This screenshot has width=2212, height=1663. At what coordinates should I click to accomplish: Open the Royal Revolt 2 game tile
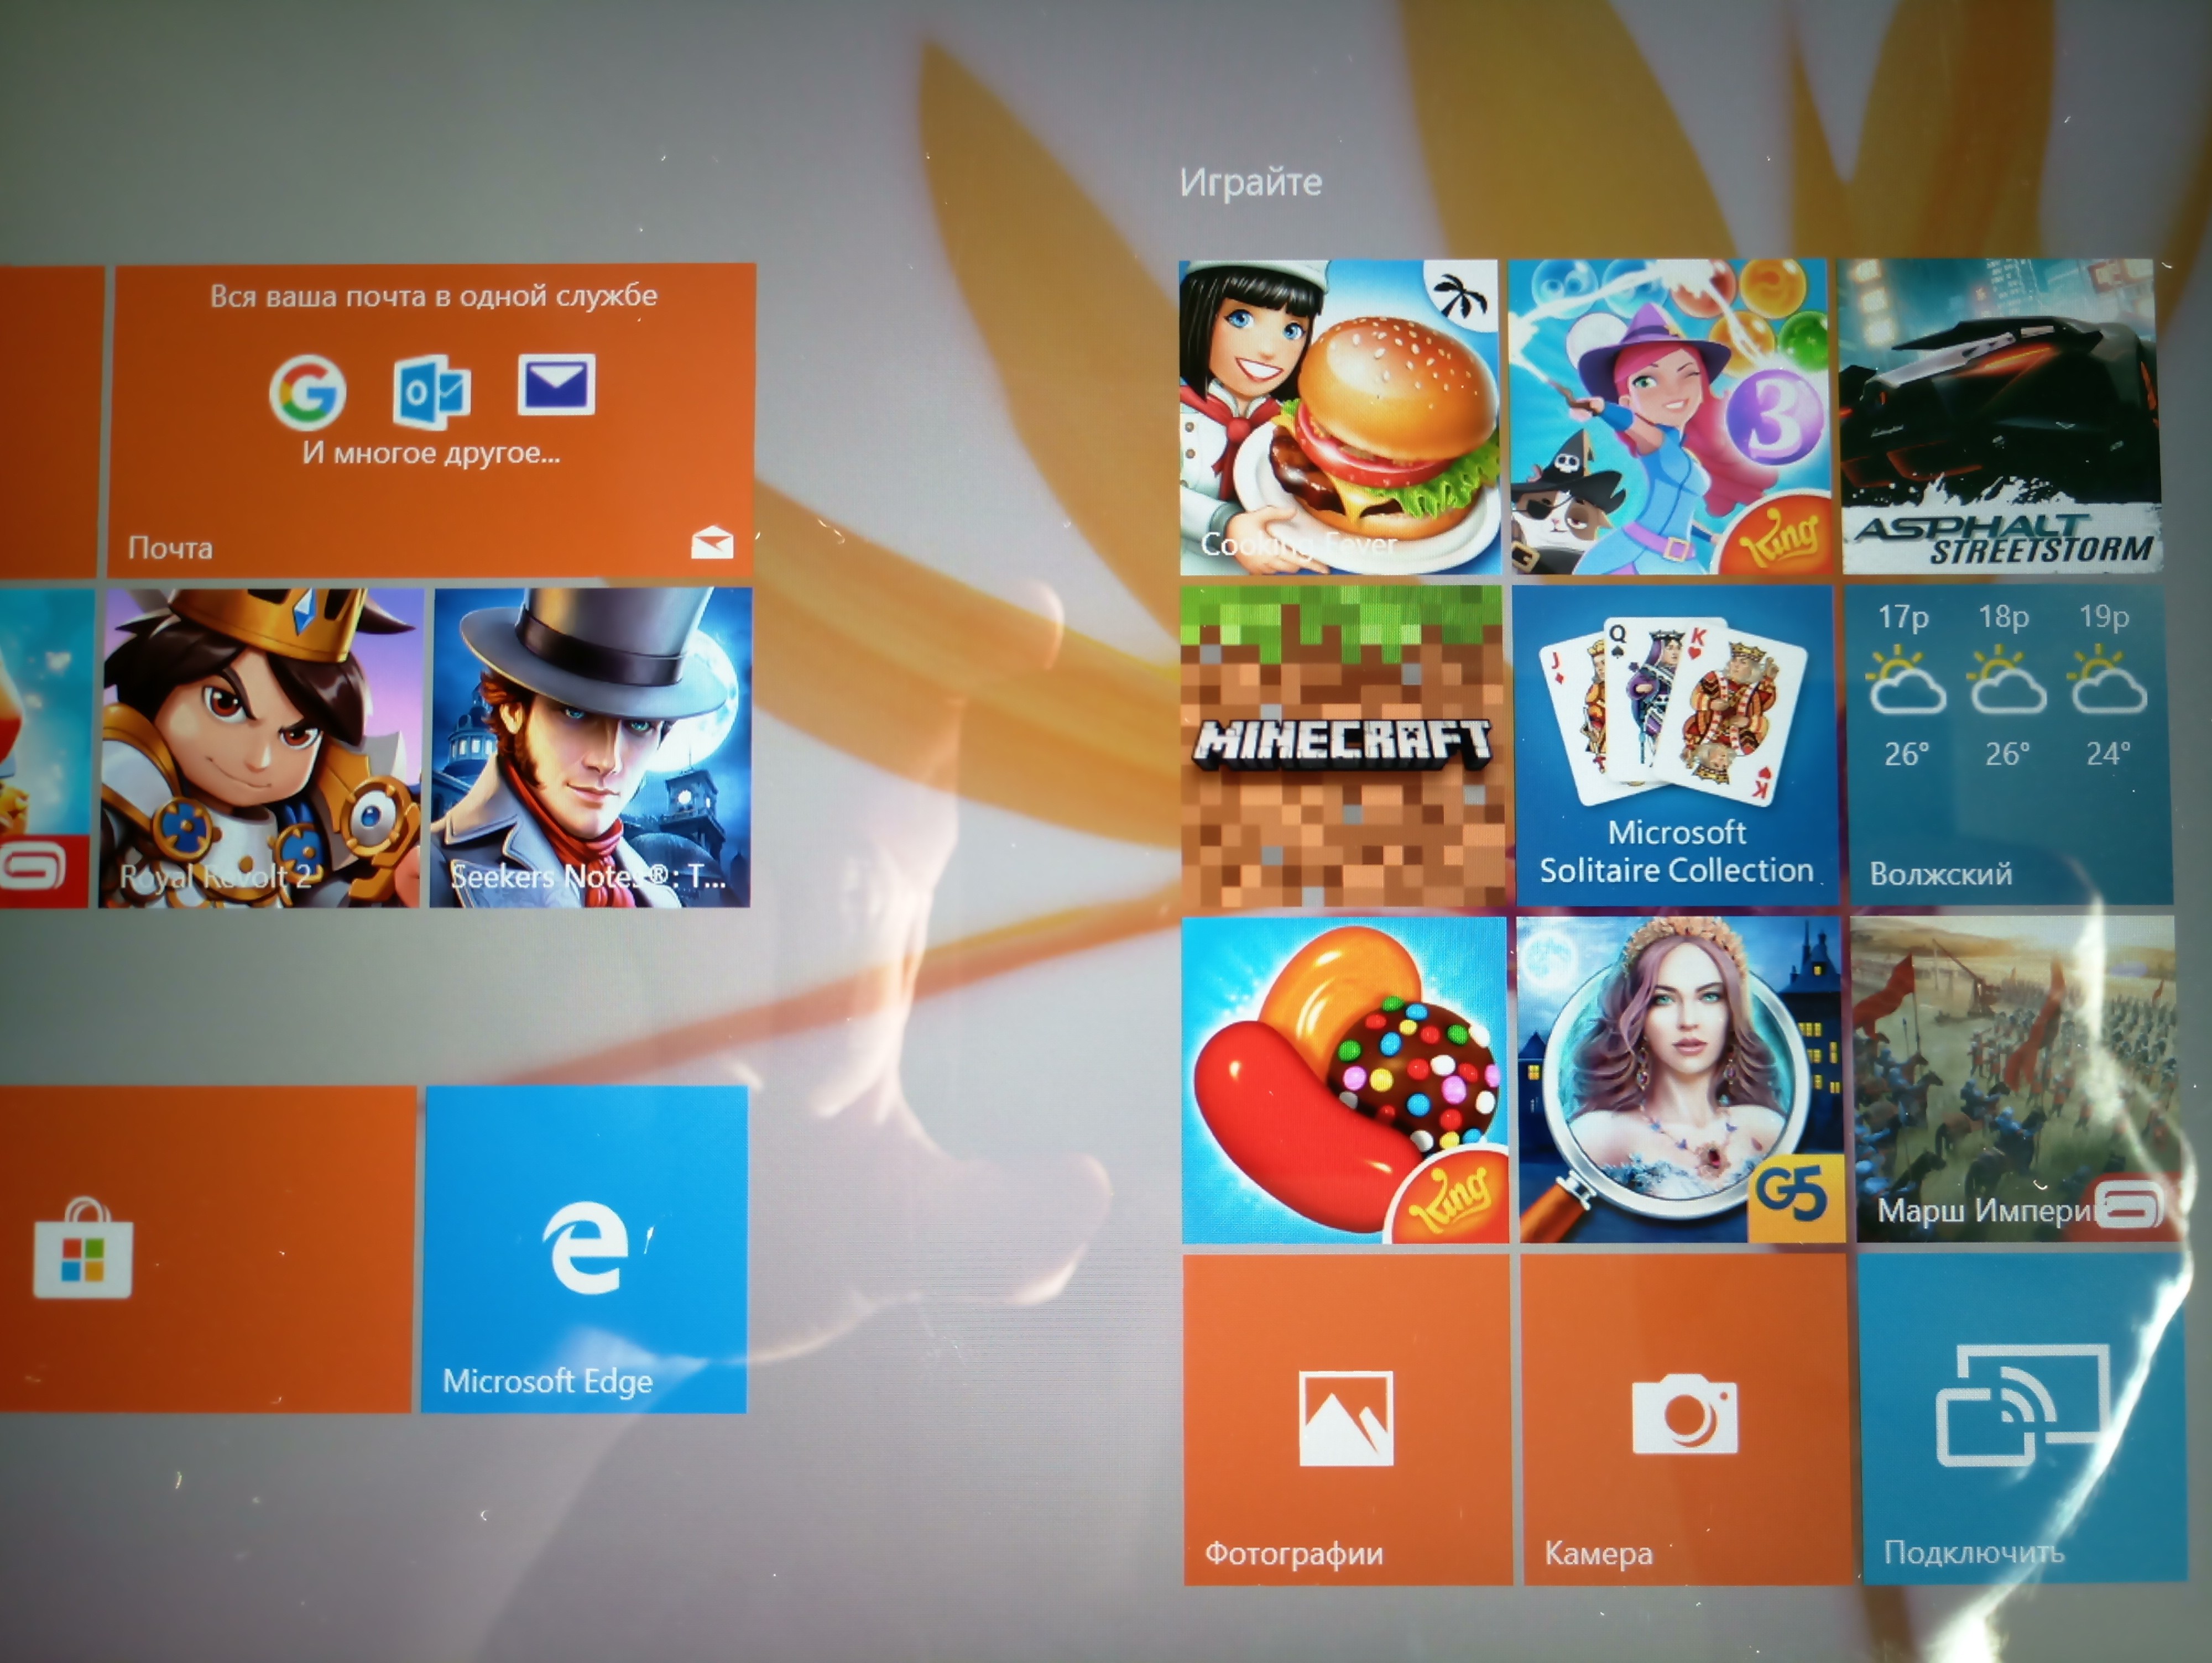click(261, 748)
